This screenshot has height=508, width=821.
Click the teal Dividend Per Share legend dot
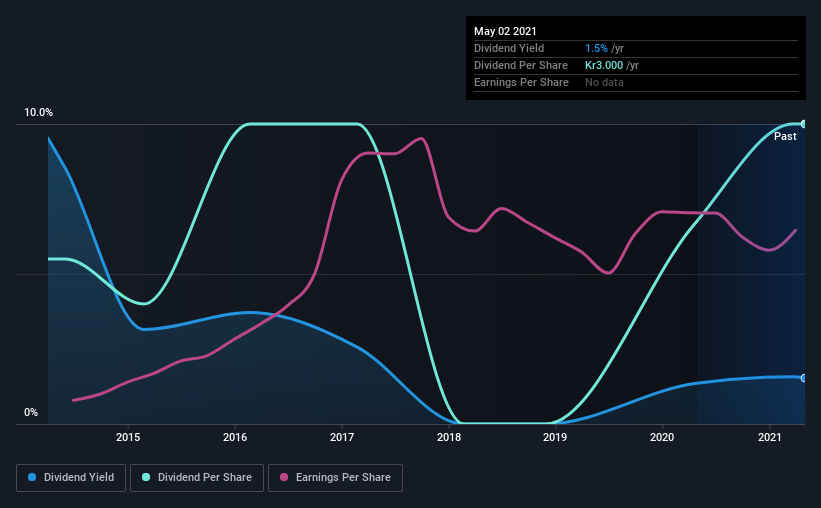146,477
